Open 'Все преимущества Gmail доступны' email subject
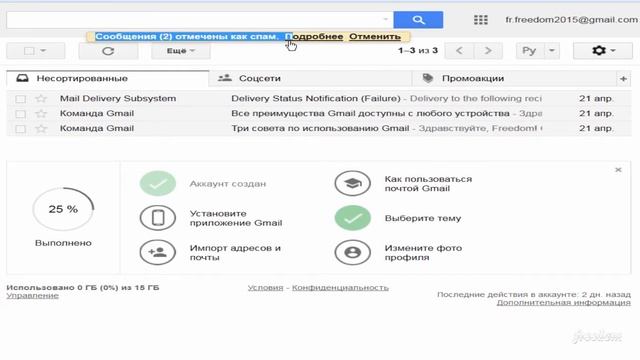This screenshot has width=640, height=360. click(x=370, y=113)
